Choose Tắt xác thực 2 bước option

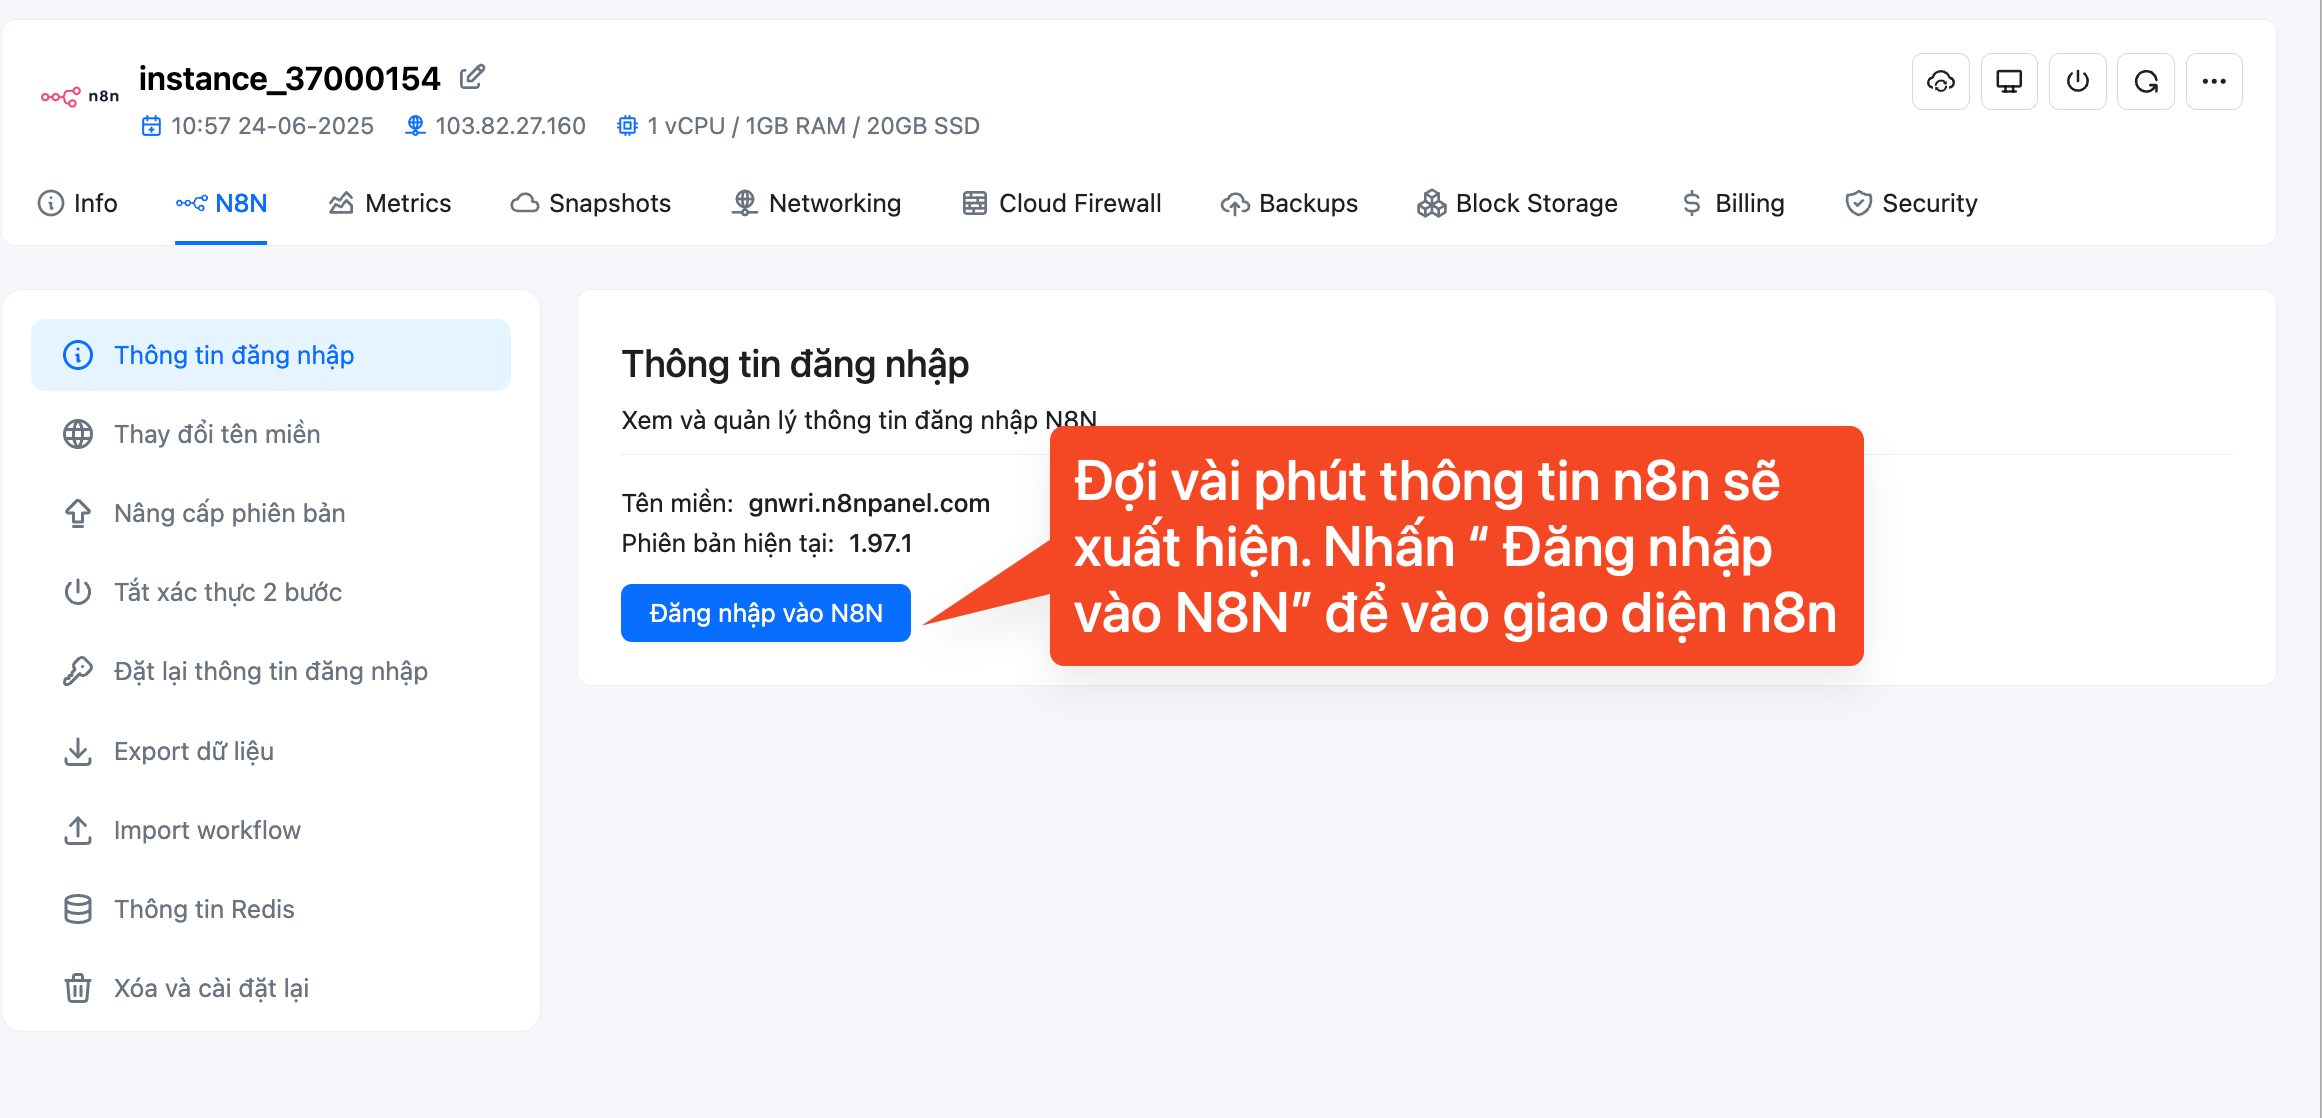tap(271, 592)
